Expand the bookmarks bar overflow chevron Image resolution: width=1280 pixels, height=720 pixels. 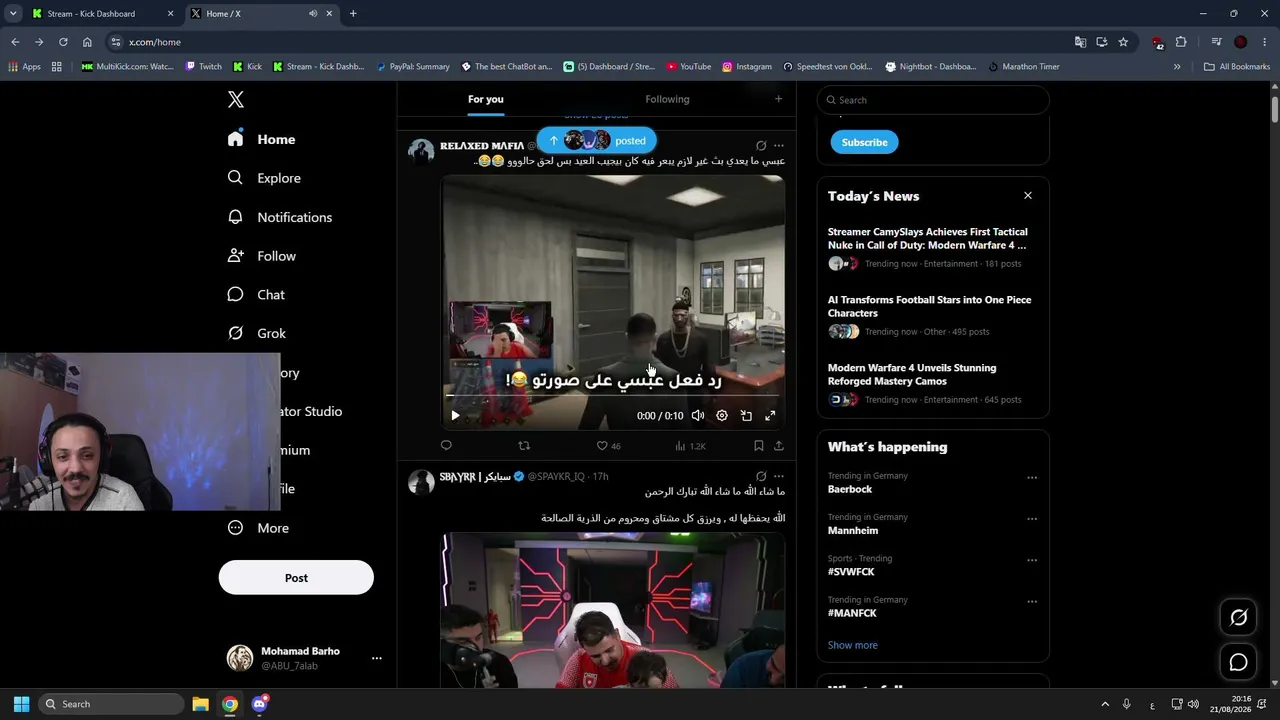(x=1177, y=67)
